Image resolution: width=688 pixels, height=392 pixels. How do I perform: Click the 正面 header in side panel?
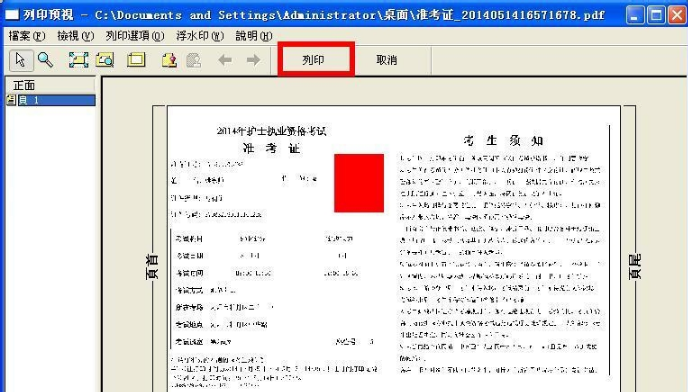pyautogui.click(x=50, y=85)
